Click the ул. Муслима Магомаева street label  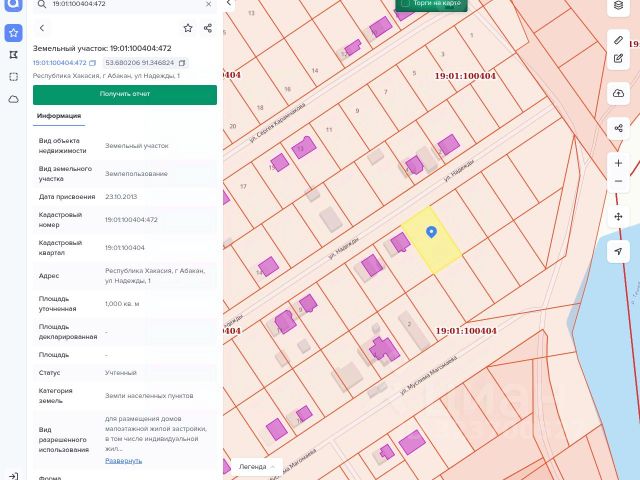[428, 375]
